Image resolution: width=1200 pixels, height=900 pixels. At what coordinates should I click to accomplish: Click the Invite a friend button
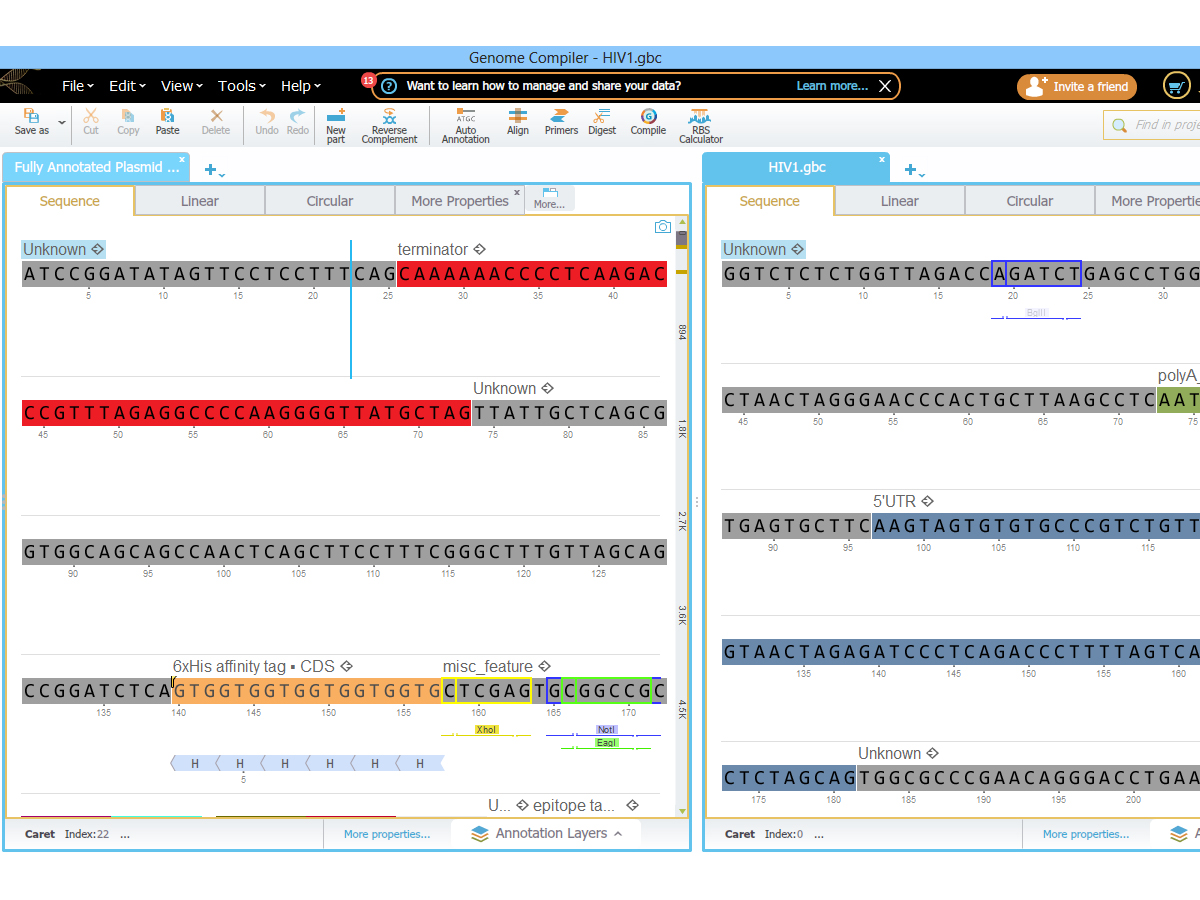pyautogui.click(x=1077, y=87)
